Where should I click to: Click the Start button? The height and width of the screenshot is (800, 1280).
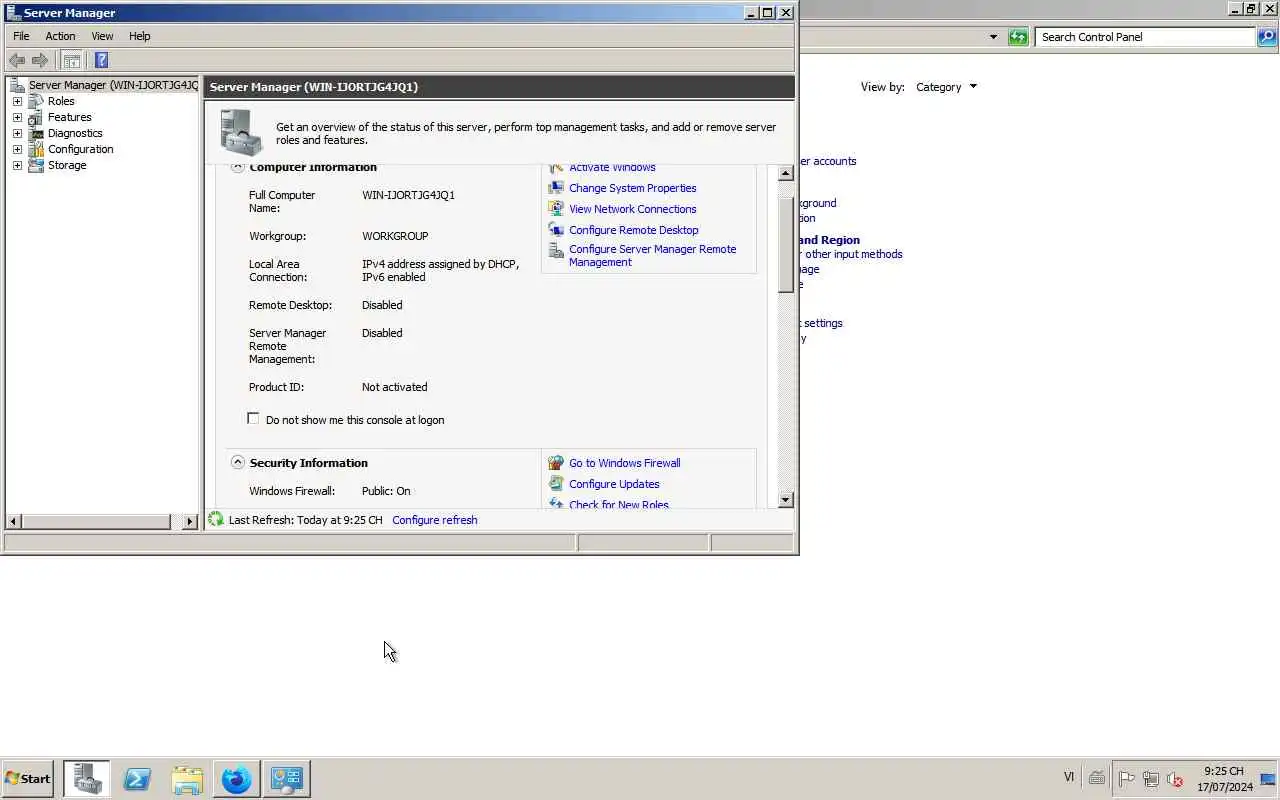(x=28, y=778)
